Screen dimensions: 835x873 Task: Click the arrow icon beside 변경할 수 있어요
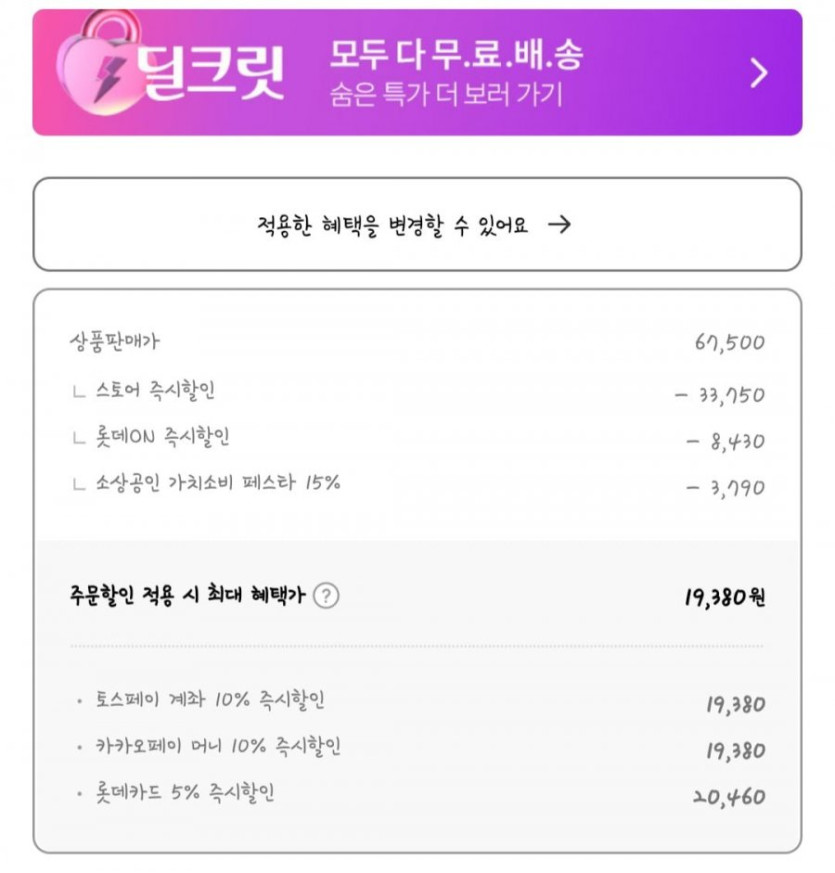coord(560,224)
